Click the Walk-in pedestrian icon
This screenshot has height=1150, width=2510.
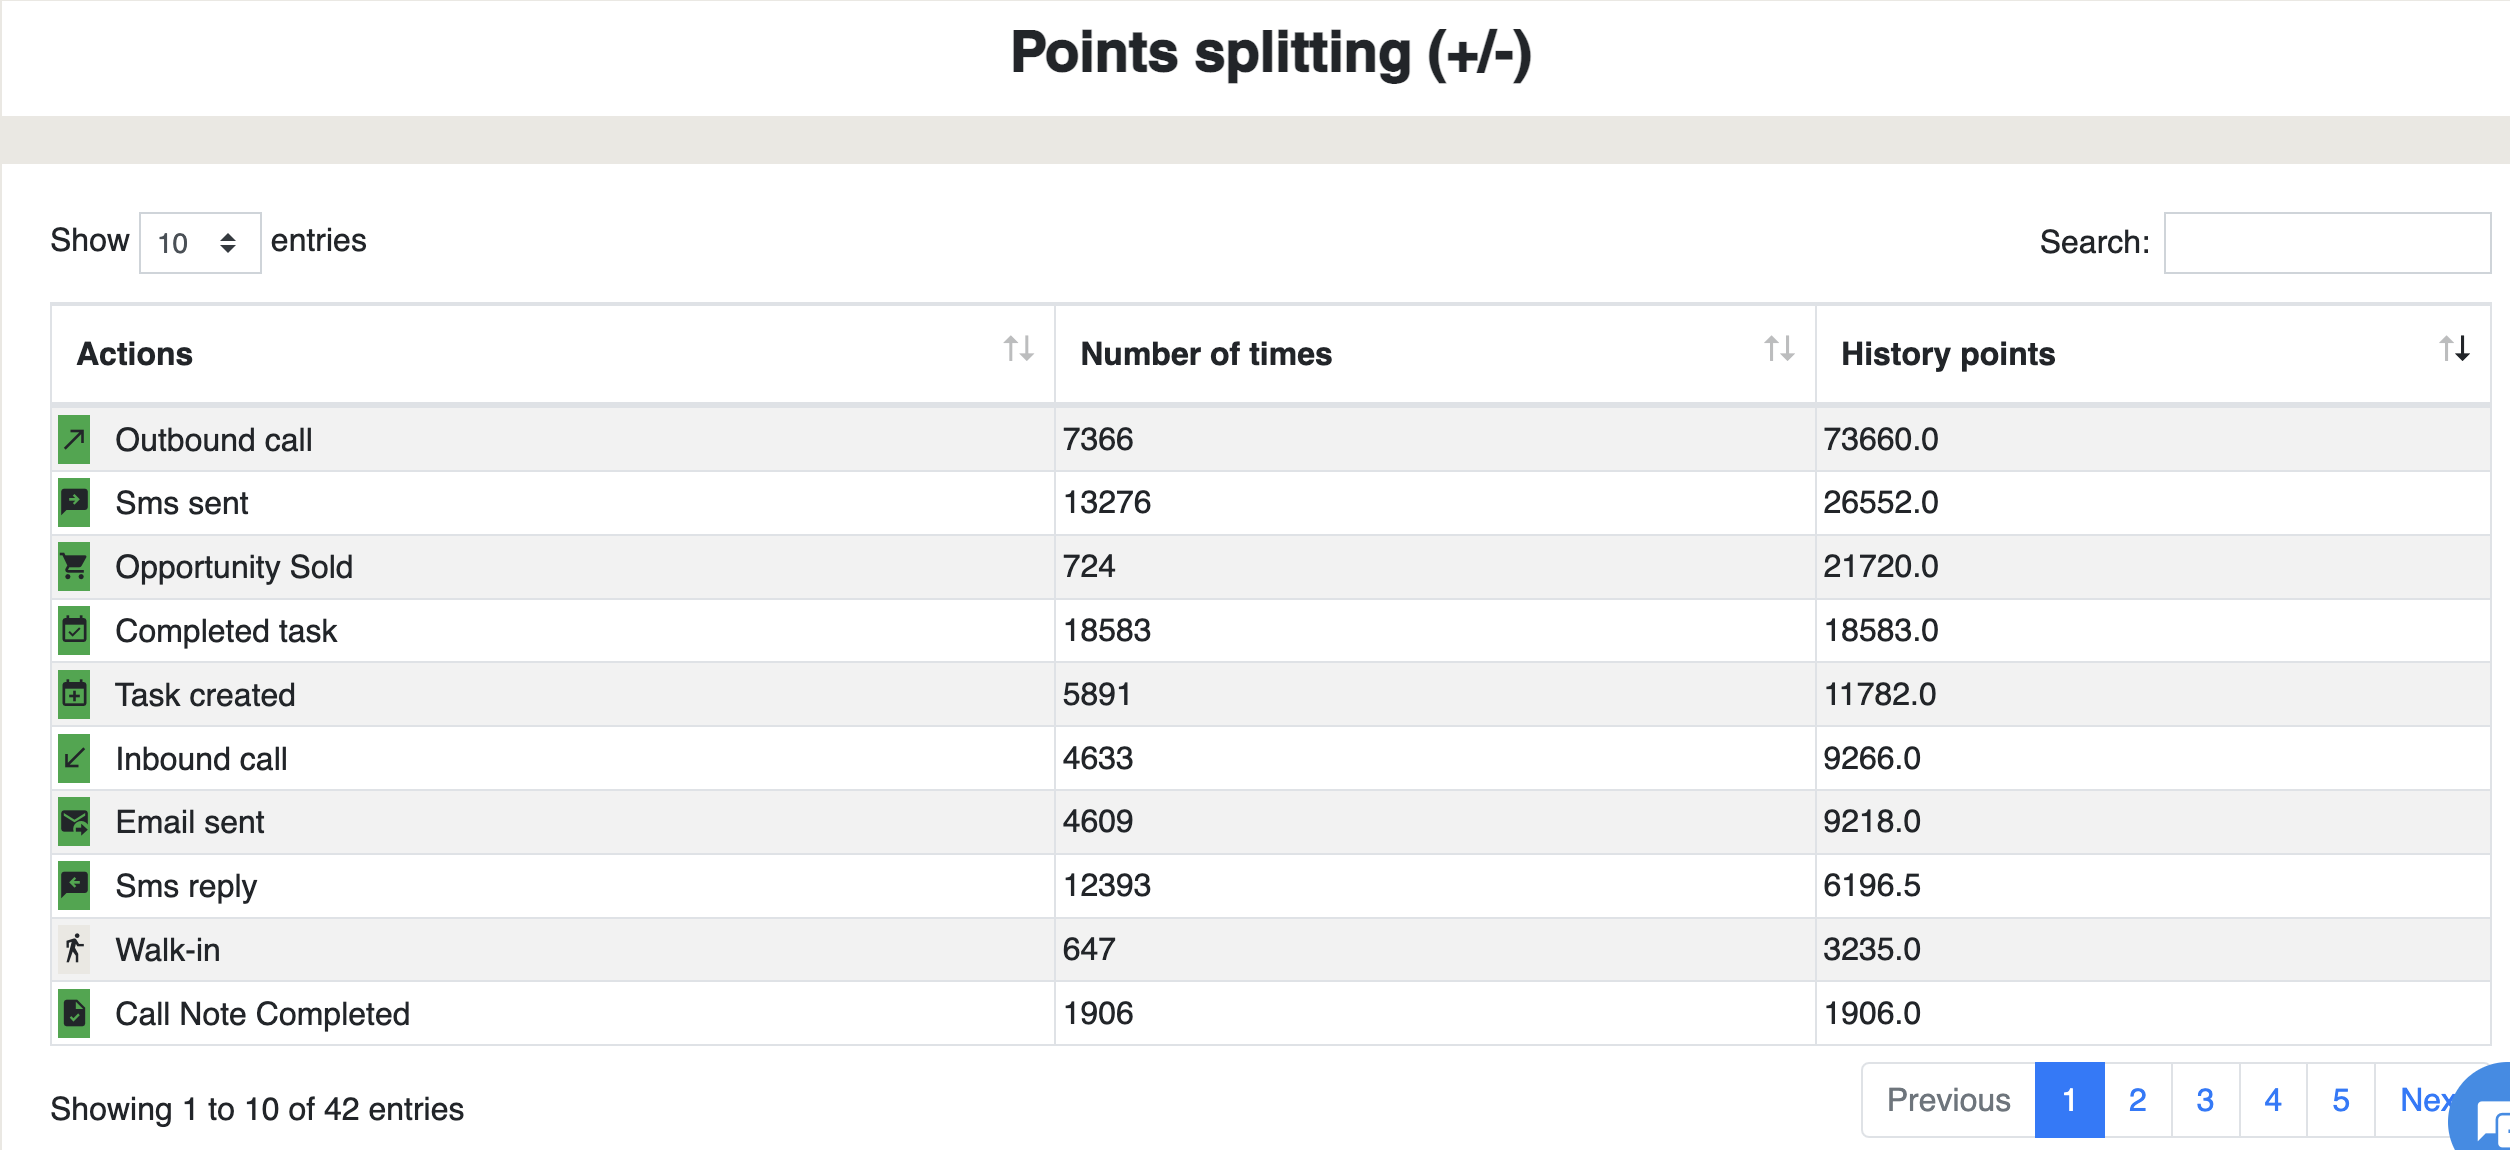pyautogui.click(x=74, y=950)
